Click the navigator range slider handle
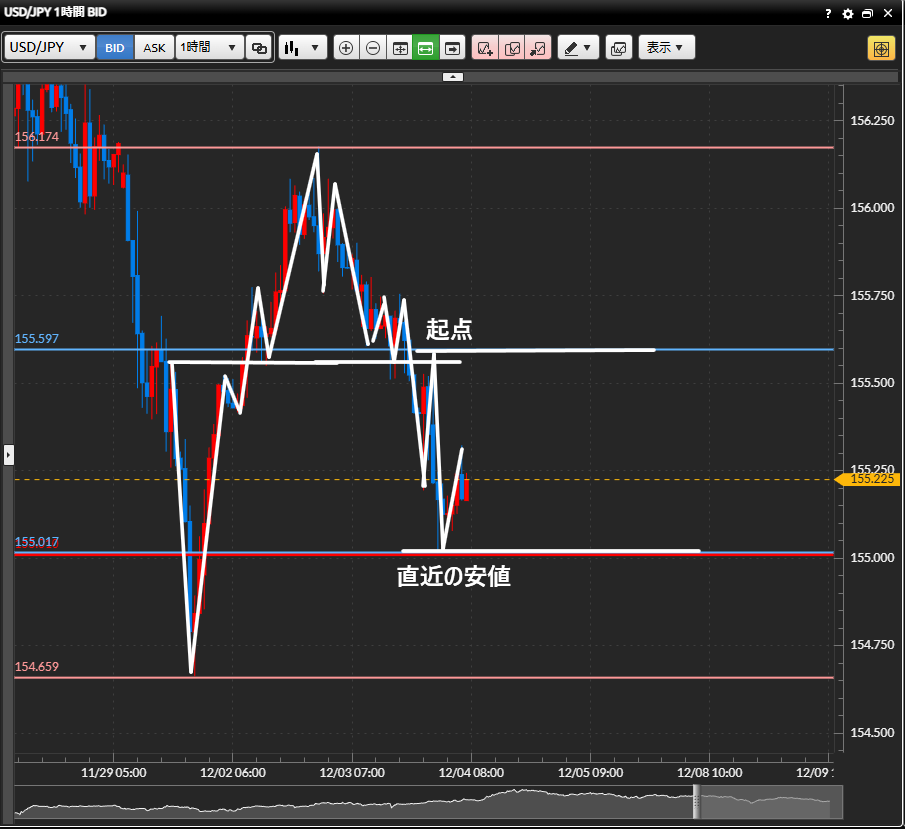The image size is (905, 829). point(697,801)
